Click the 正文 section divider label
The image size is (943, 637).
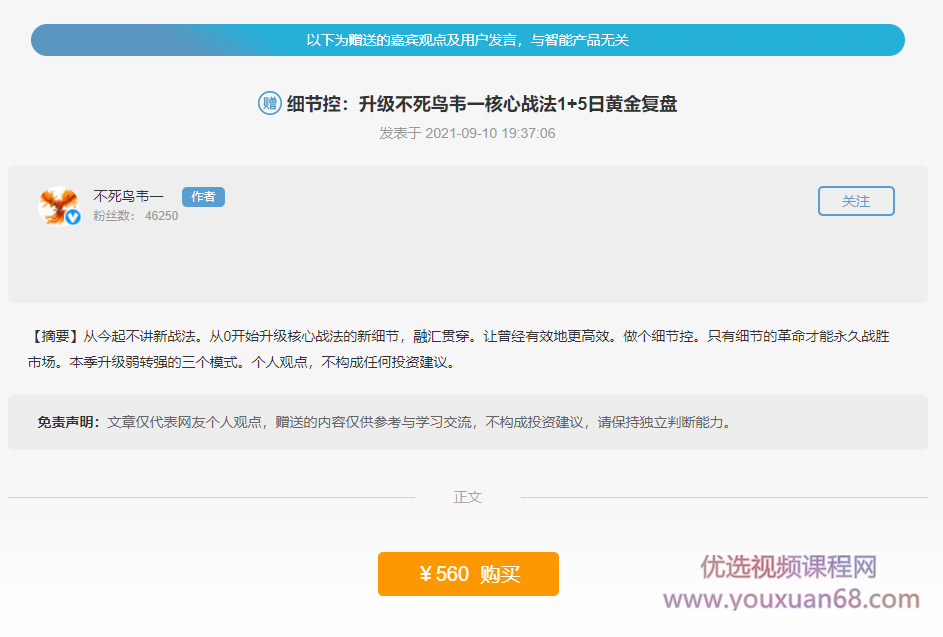coord(469,497)
